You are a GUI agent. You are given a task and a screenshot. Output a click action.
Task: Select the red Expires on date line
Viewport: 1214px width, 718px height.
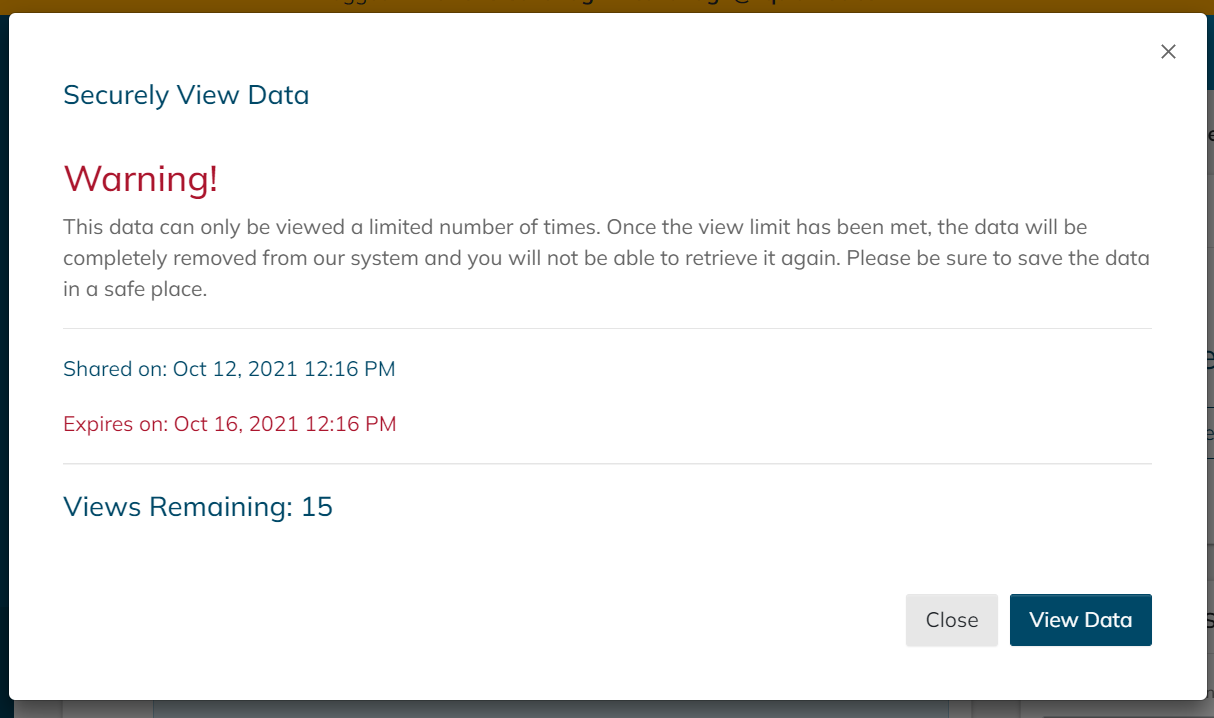point(229,424)
